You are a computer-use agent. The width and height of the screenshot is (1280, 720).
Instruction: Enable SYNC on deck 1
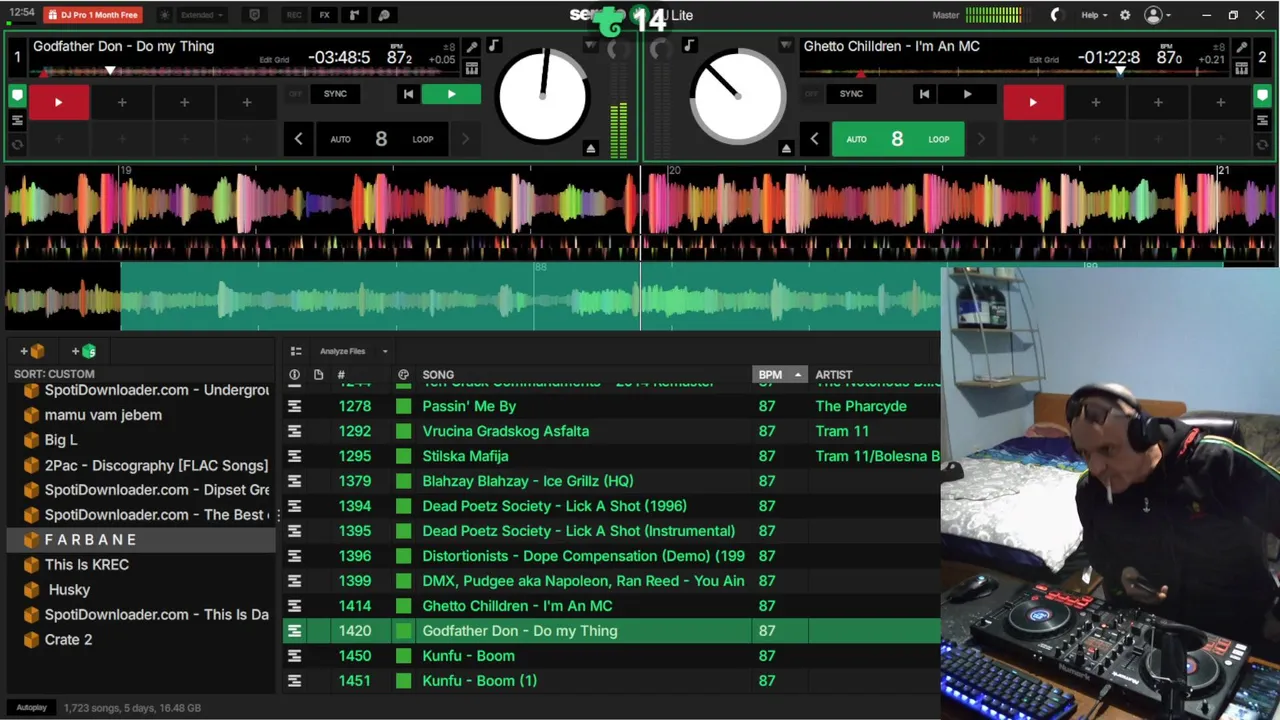[x=335, y=94]
